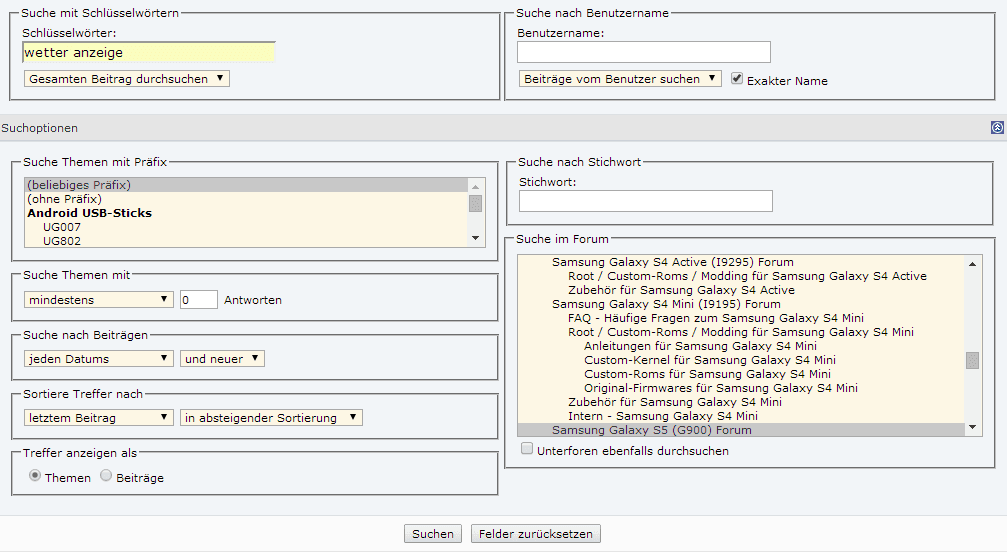Select Intern - Samsung Galaxy S4 Mini
The width and height of the screenshot is (1007, 556).
[741, 416]
